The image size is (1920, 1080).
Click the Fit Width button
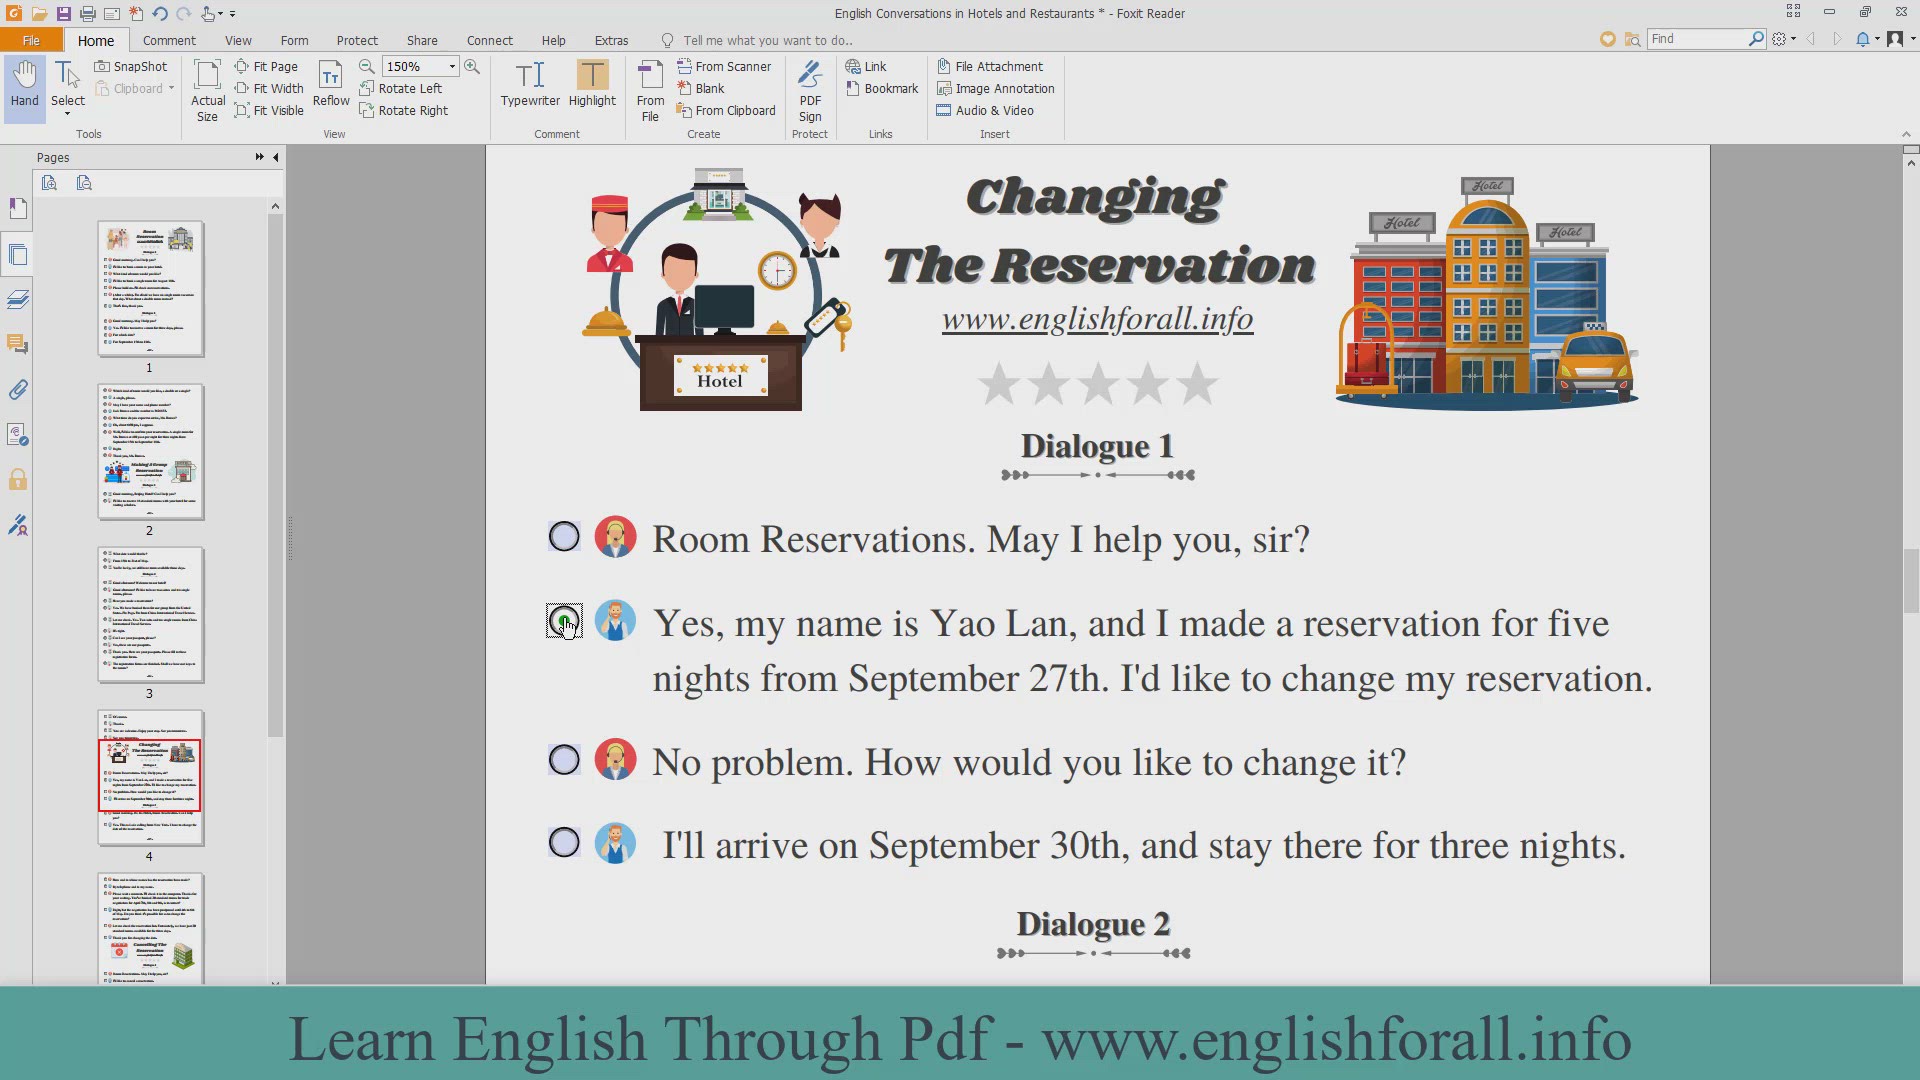269,89
